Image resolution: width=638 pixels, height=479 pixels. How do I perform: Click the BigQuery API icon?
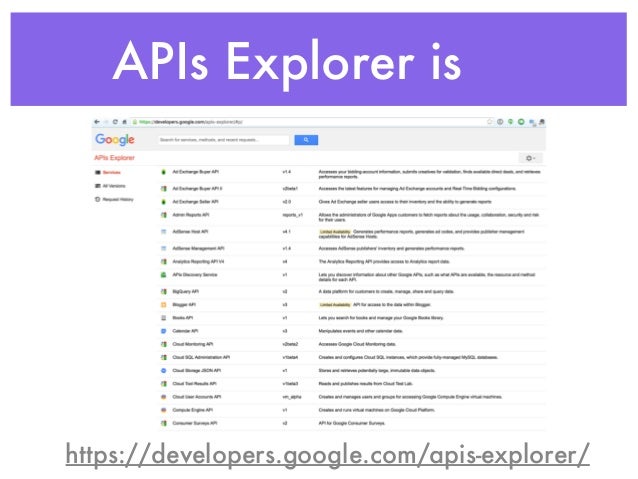[x=164, y=291]
